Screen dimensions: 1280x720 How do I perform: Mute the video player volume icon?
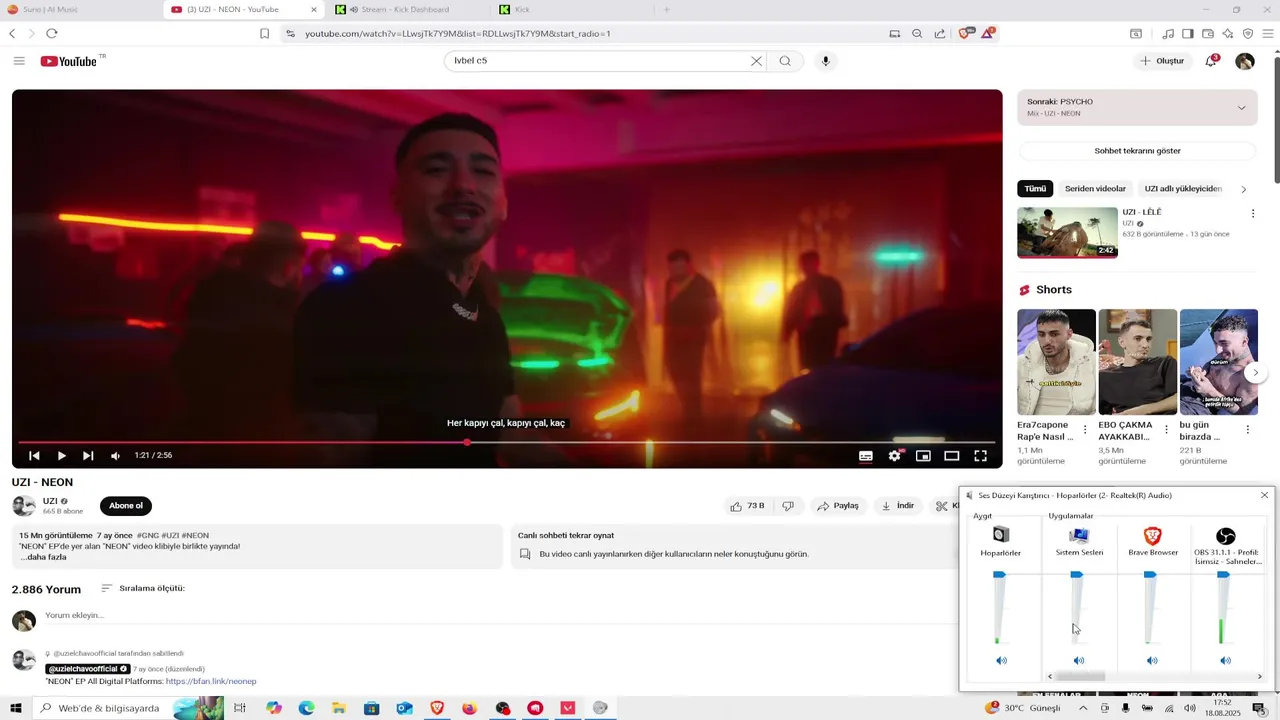(115, 456)
